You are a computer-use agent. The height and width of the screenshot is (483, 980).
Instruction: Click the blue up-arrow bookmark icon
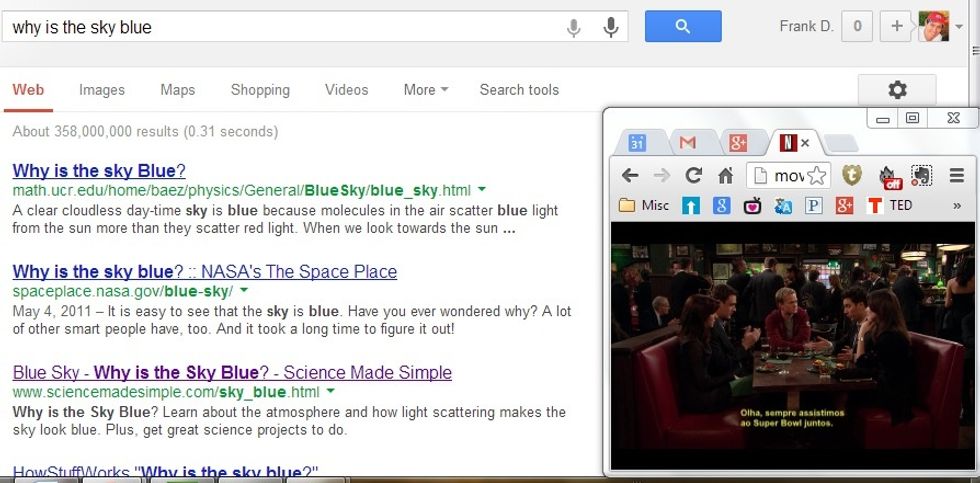(691, 206)
